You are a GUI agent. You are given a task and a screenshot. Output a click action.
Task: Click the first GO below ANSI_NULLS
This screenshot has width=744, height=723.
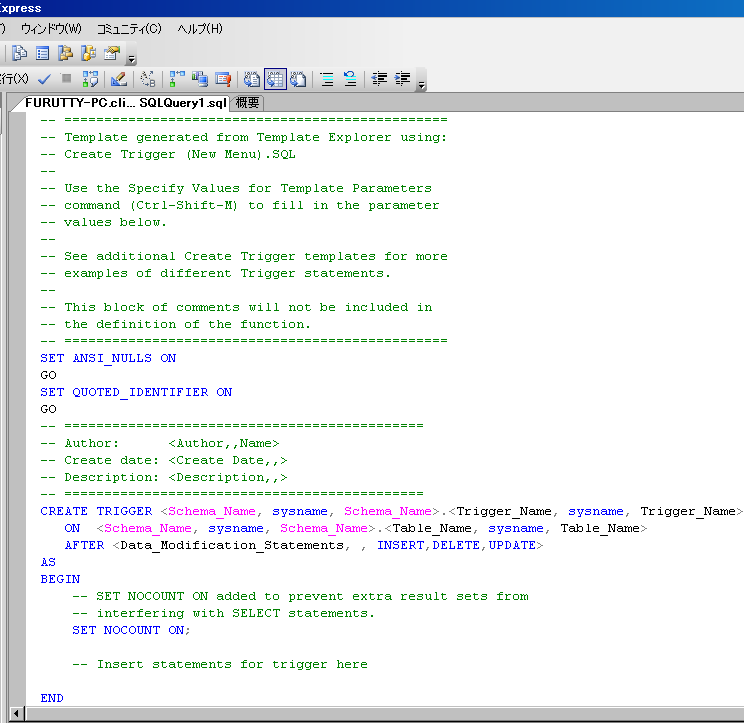[x=48, y=375]
